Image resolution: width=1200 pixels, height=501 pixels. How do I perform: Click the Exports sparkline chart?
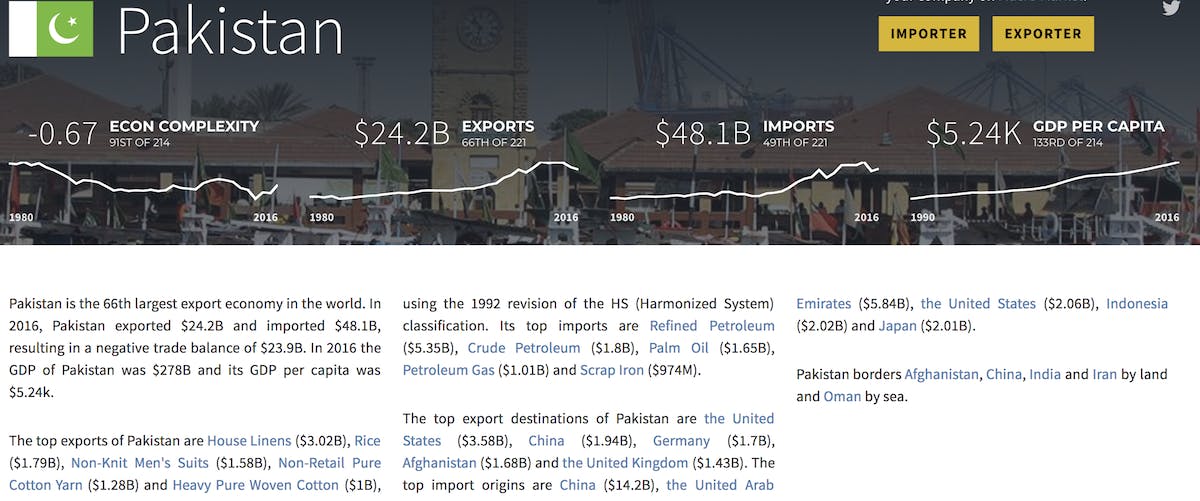click(x=443, y=180)
